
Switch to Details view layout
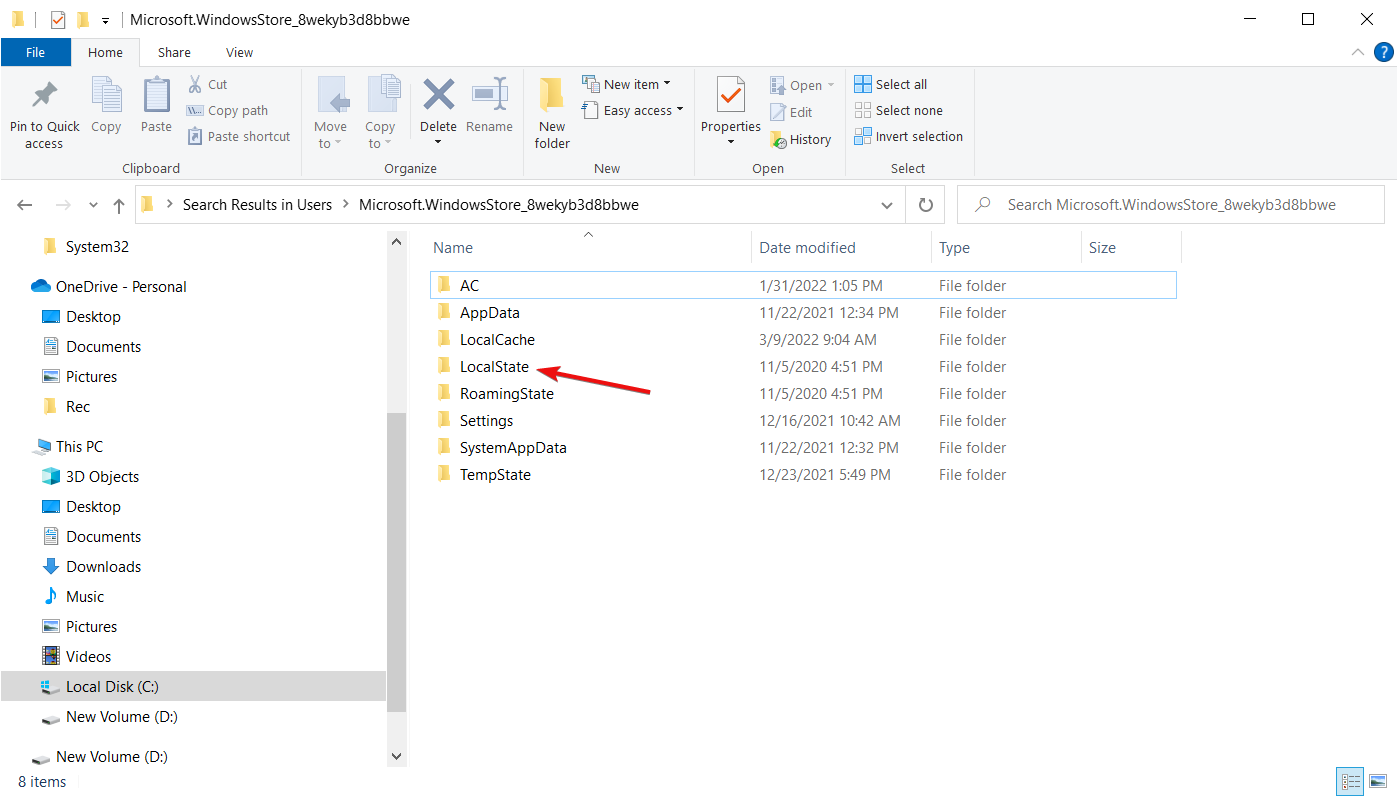pyautogui.click(x=1349, y=782)
